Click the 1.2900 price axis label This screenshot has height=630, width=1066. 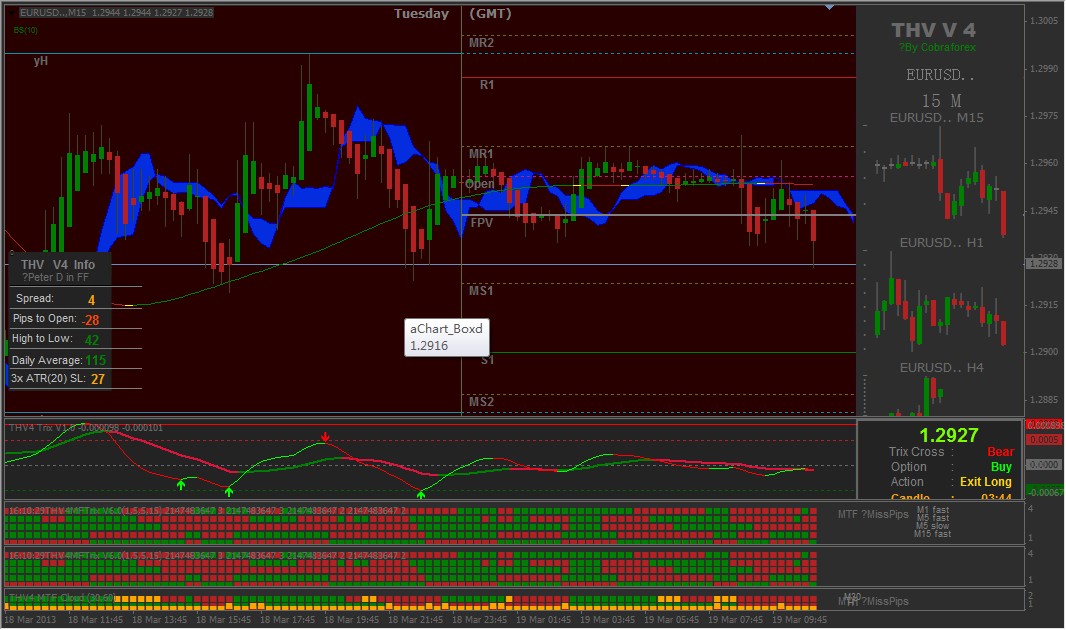pyautogui.click(x=1044, y=352)
